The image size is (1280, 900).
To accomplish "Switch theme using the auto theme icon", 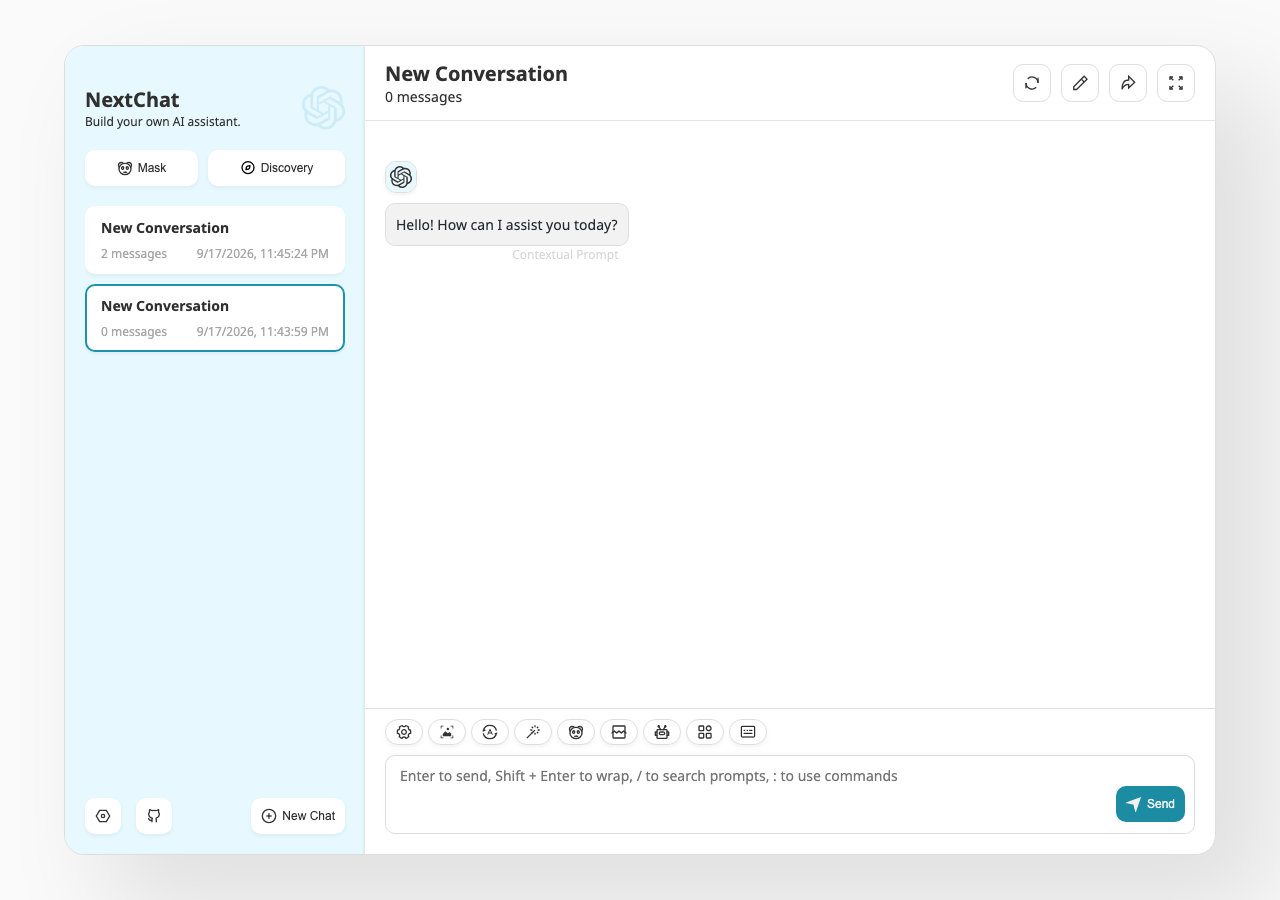I will coord(490,732).
